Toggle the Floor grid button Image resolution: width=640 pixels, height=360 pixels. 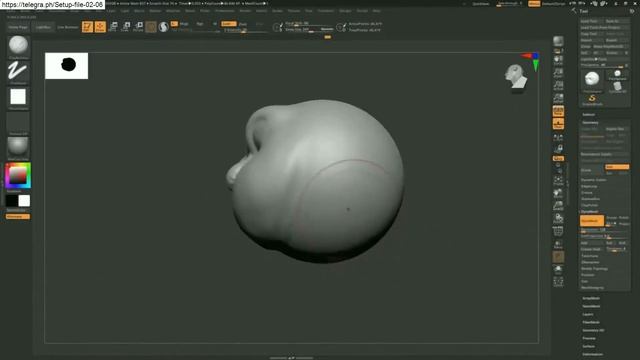click(558, 124)
